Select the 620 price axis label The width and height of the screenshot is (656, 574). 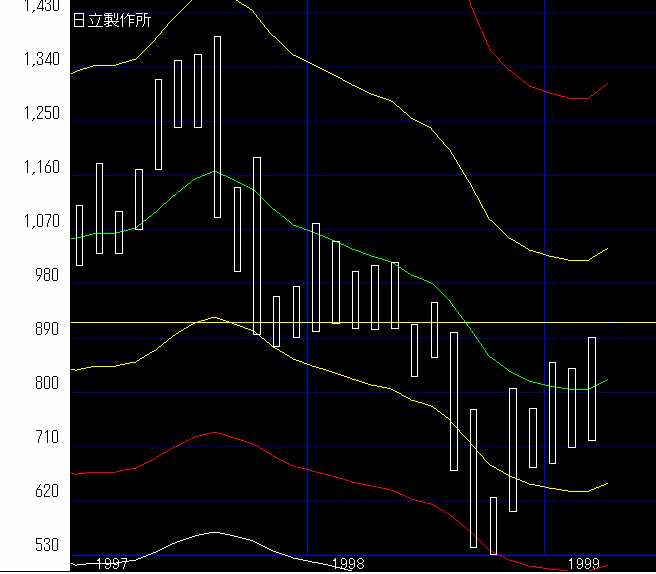pyautogui.click(x=46, y=492)
